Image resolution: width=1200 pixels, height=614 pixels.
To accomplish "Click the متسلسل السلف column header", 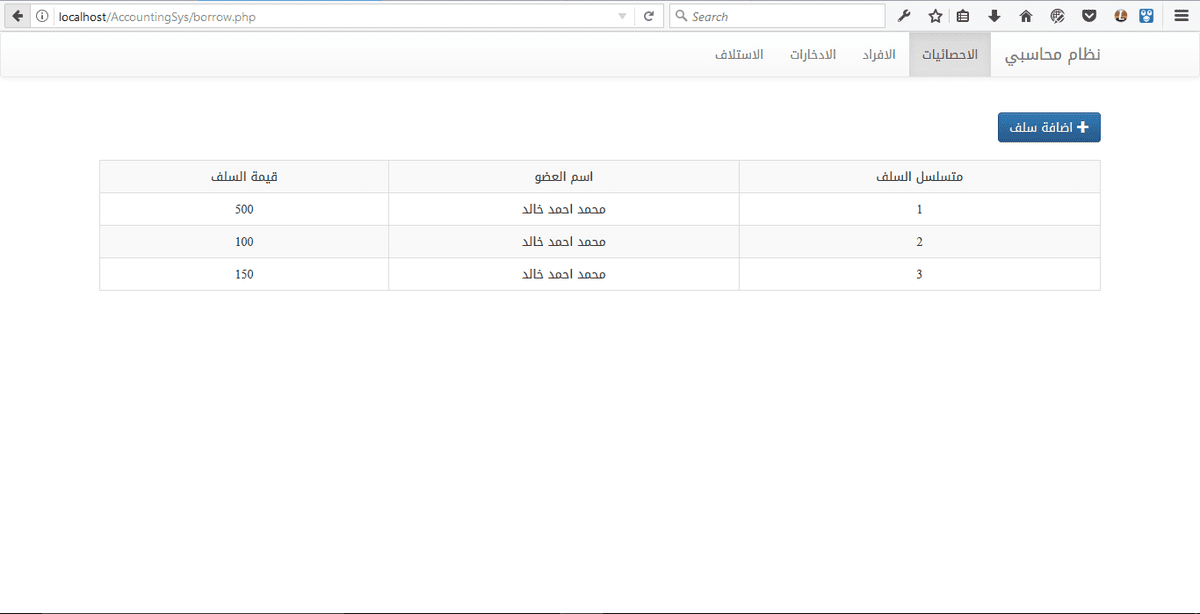I will click(x=919, y=177).
